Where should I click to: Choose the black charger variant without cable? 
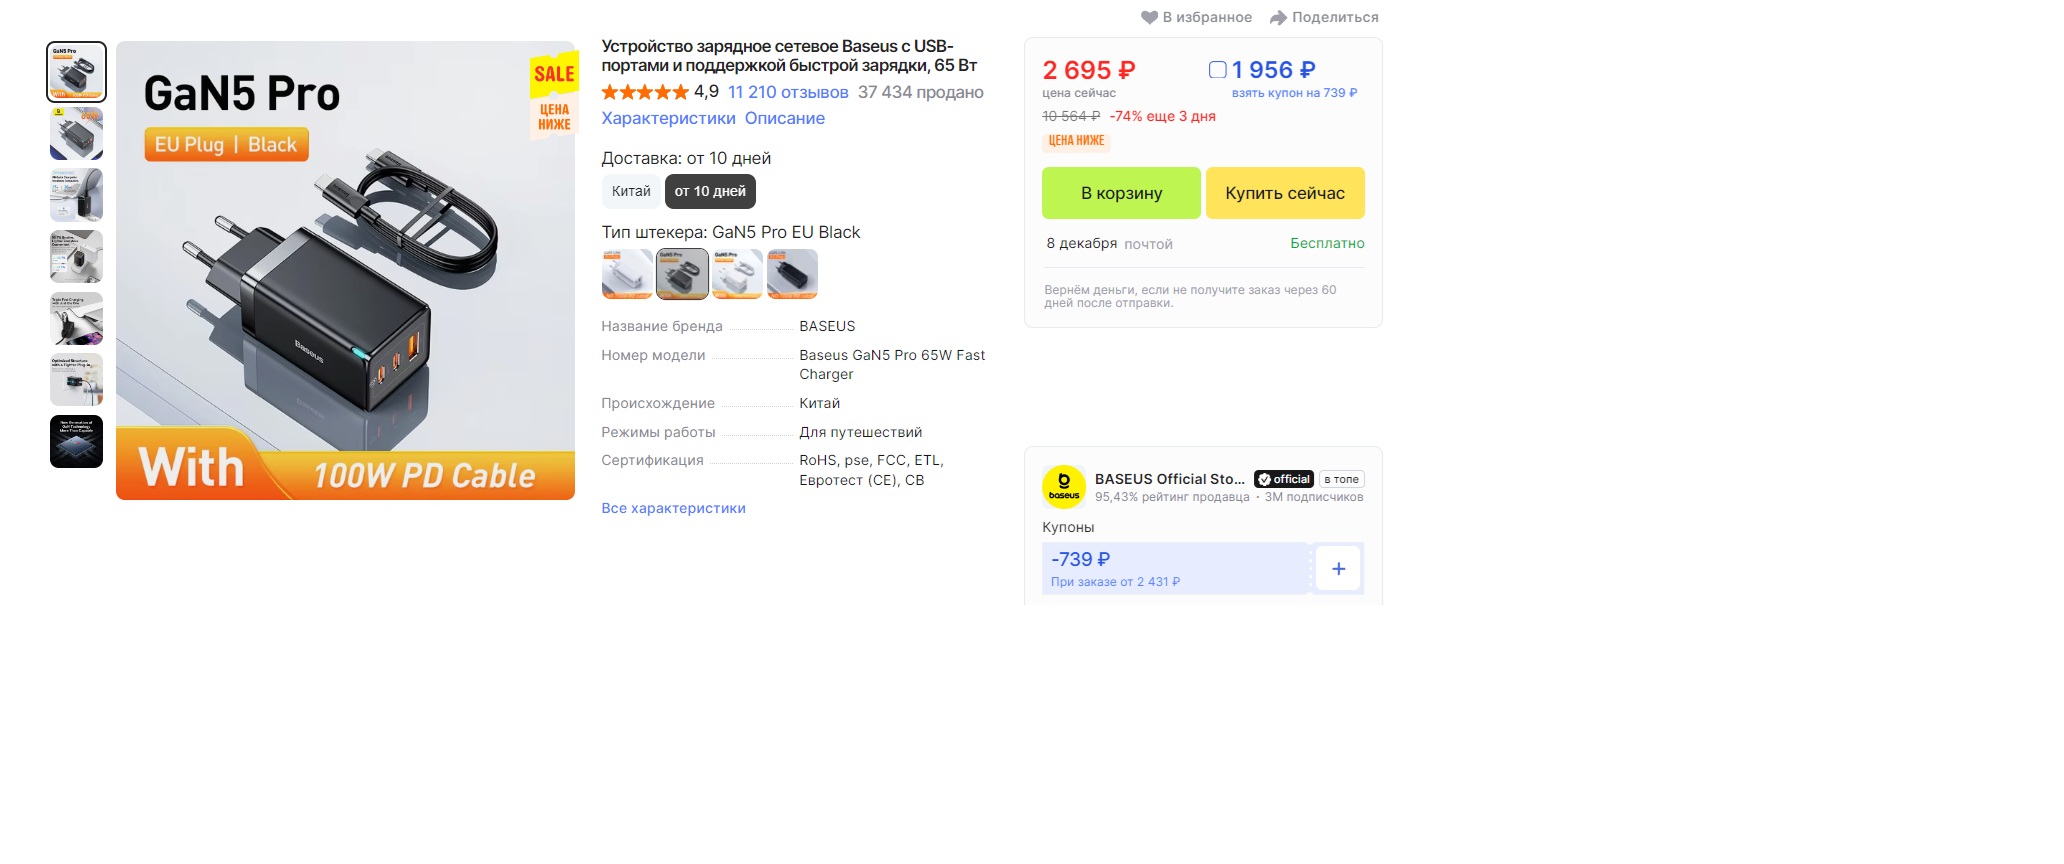[792, 274]
